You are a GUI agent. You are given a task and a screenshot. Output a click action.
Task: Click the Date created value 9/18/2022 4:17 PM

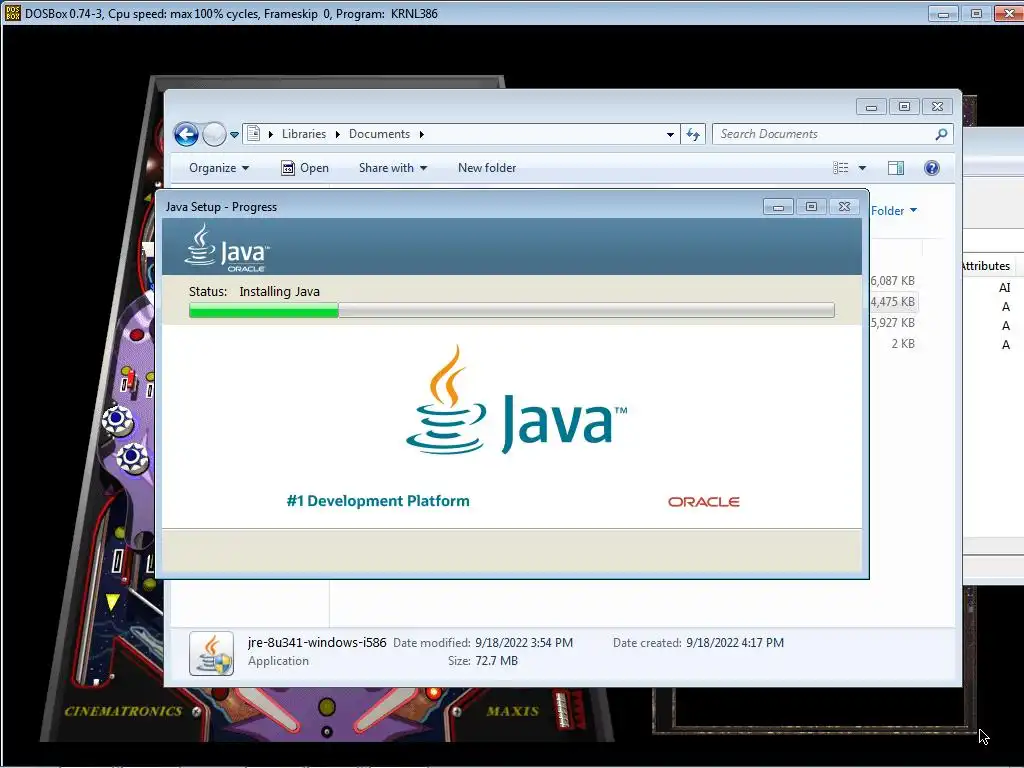pos(735,643)
